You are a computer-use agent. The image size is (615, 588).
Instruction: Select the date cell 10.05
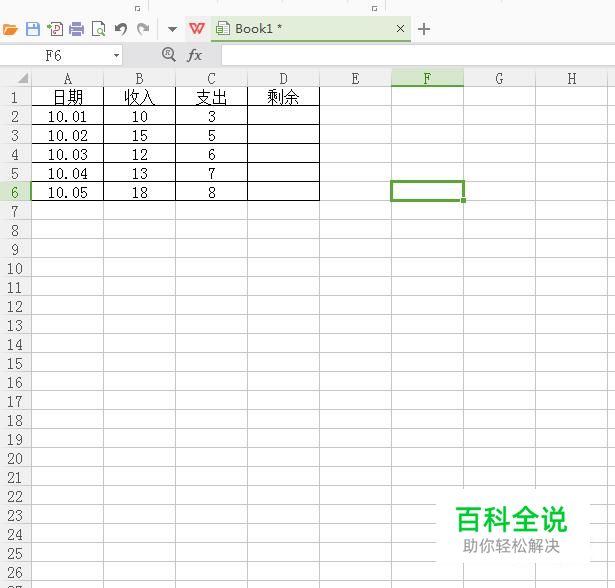[67, 192]
